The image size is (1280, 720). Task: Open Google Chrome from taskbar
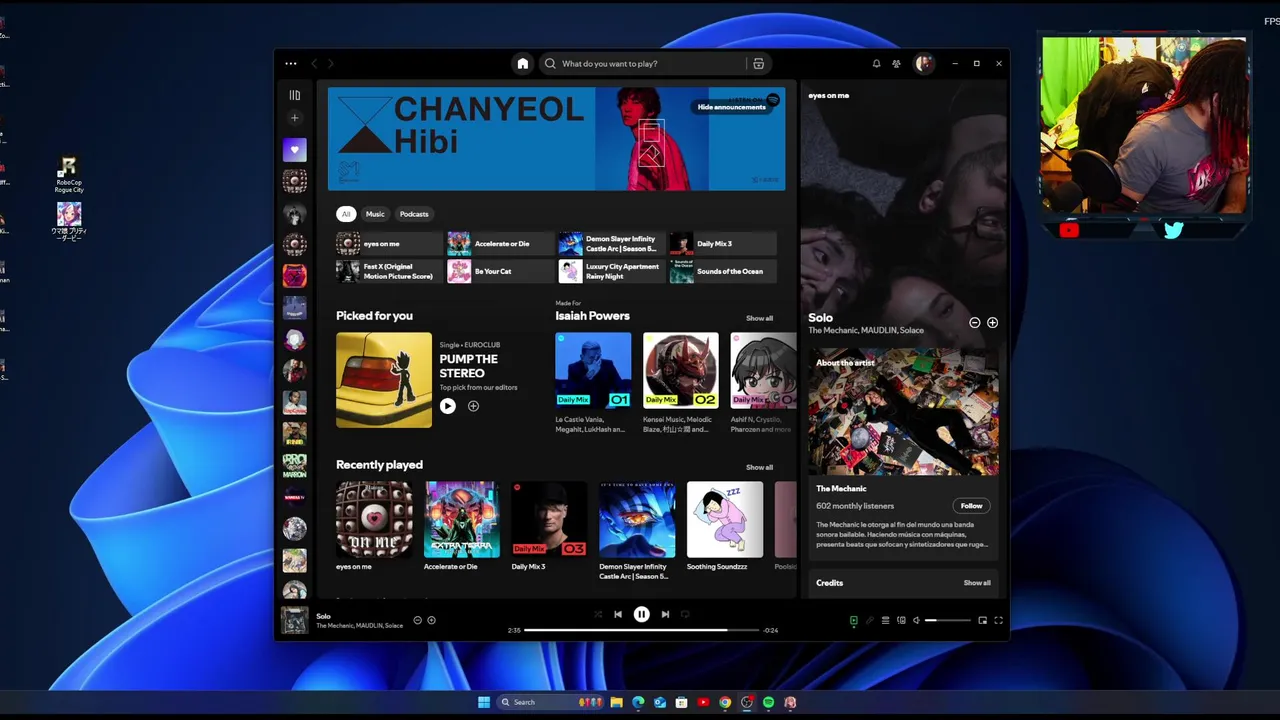pyautogui.click(x=725, y=702)
